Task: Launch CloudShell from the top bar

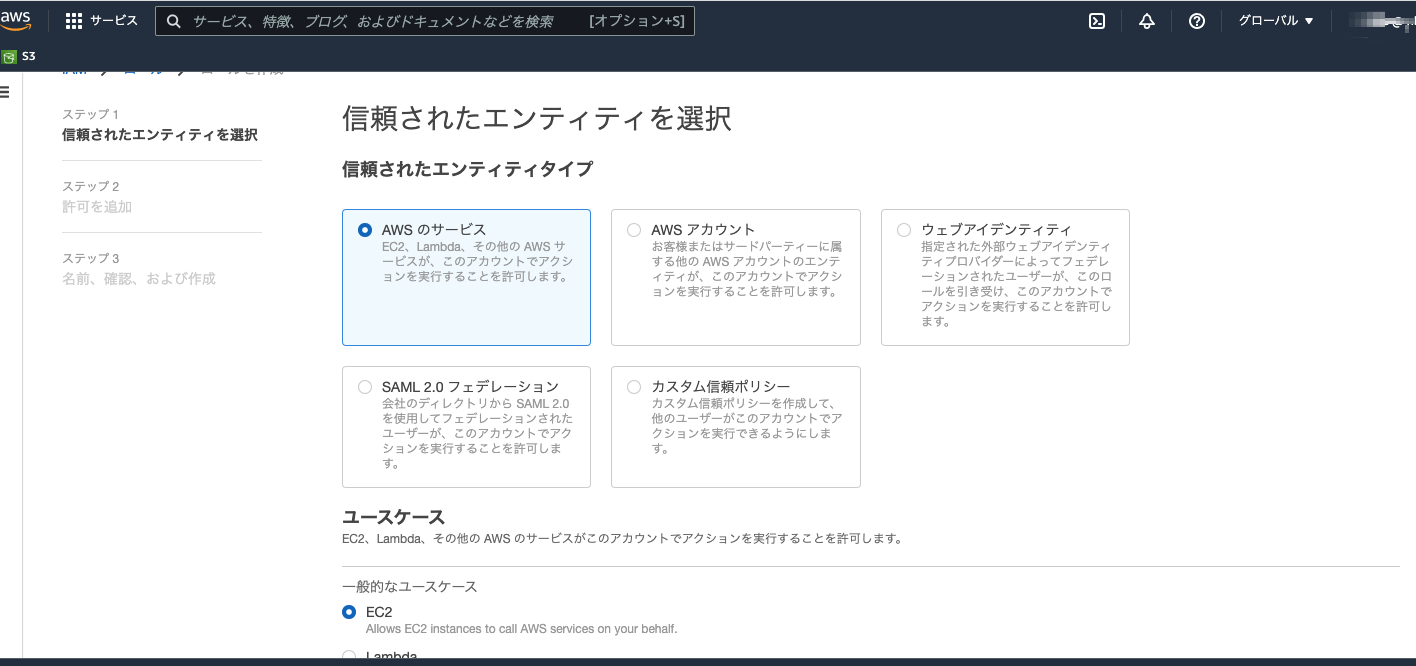Action: pyautogui.click(x=1097, y=21)
